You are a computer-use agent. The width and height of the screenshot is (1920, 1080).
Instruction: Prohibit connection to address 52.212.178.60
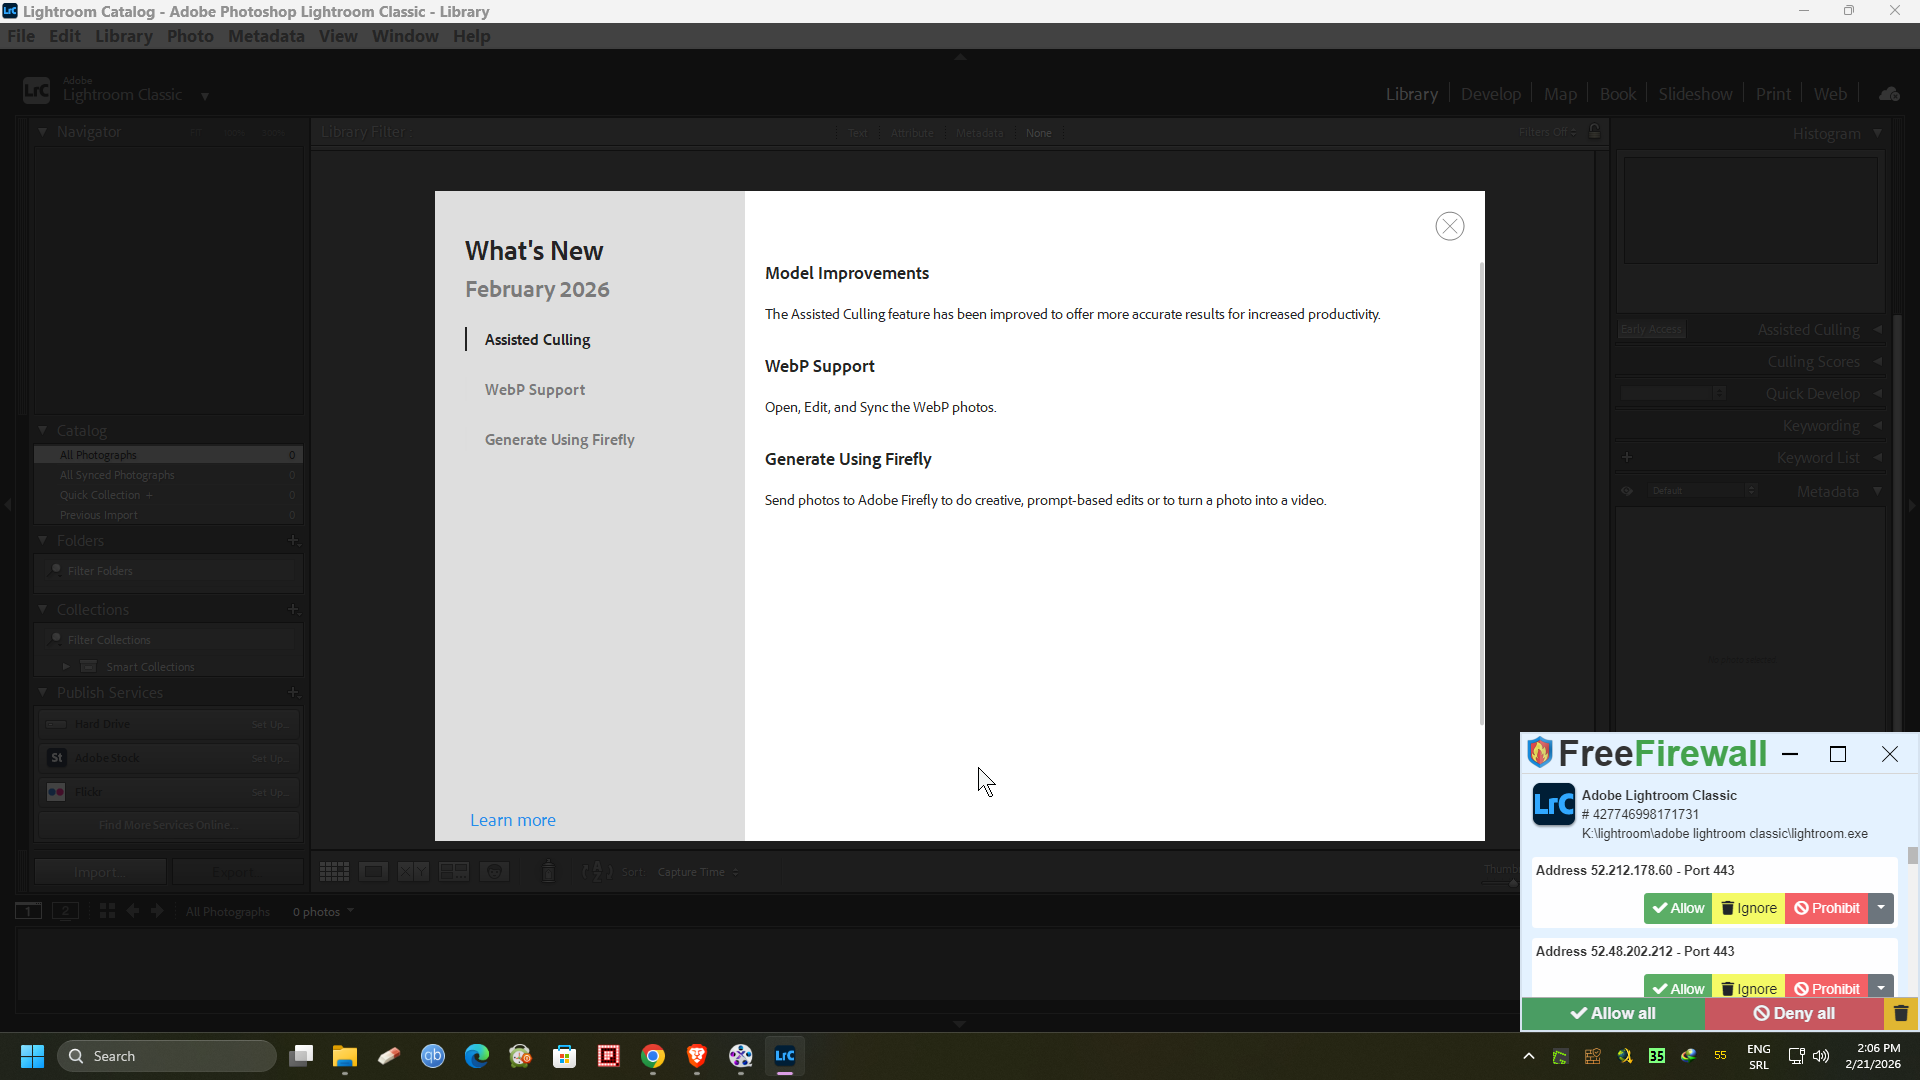[x=1827, y=908]
